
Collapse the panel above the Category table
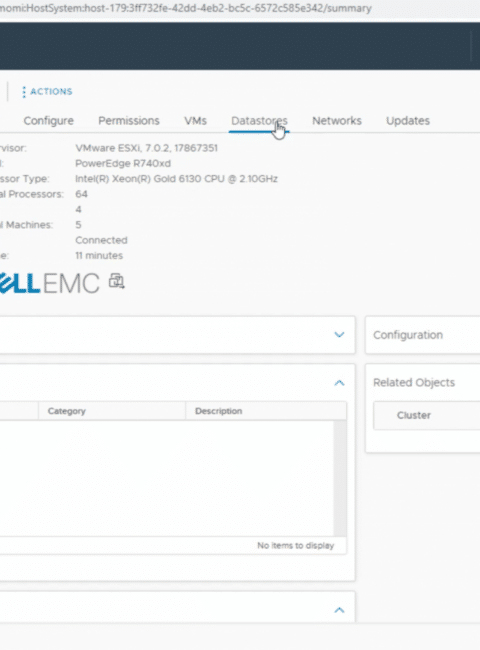pos(339,383)
